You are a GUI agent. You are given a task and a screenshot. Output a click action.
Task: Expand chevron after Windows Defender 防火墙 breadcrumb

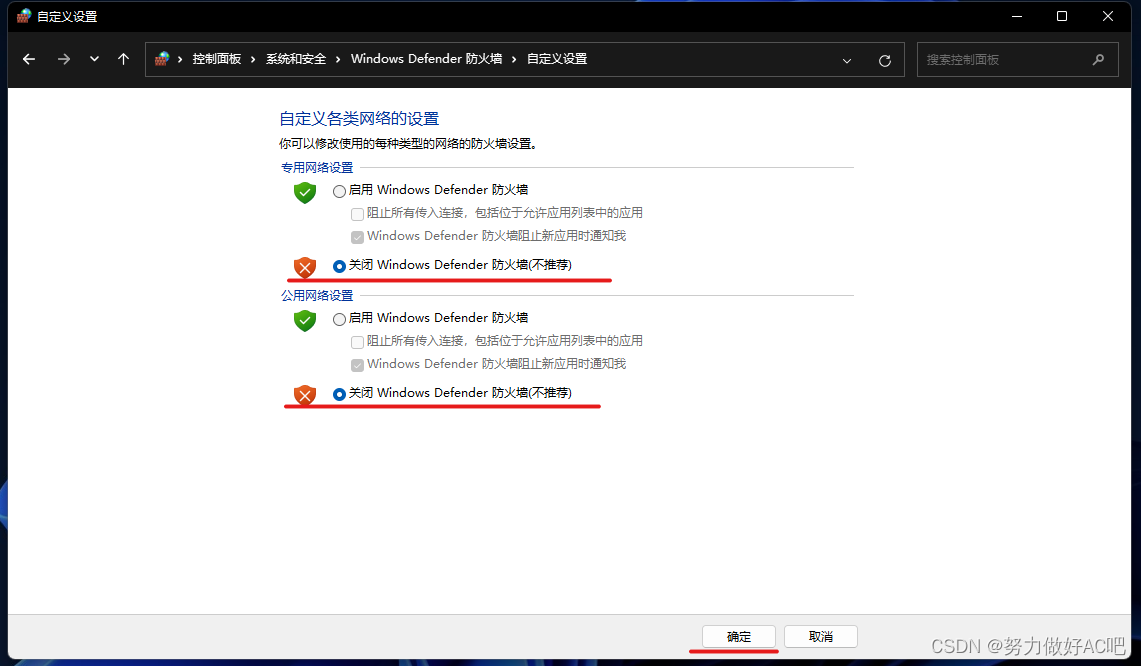click(x=514, y=60)
